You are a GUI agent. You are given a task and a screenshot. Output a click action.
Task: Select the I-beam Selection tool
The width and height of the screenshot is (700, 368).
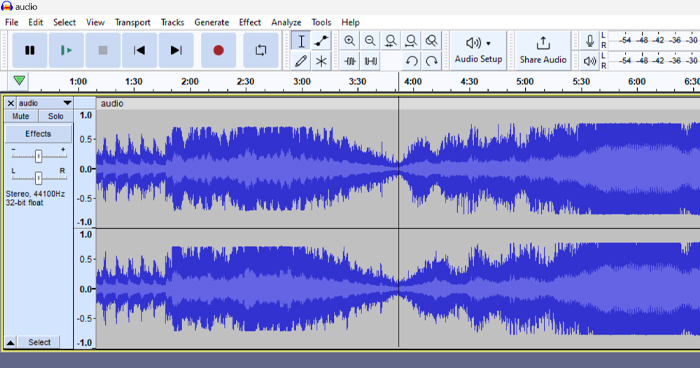point(301,41)
